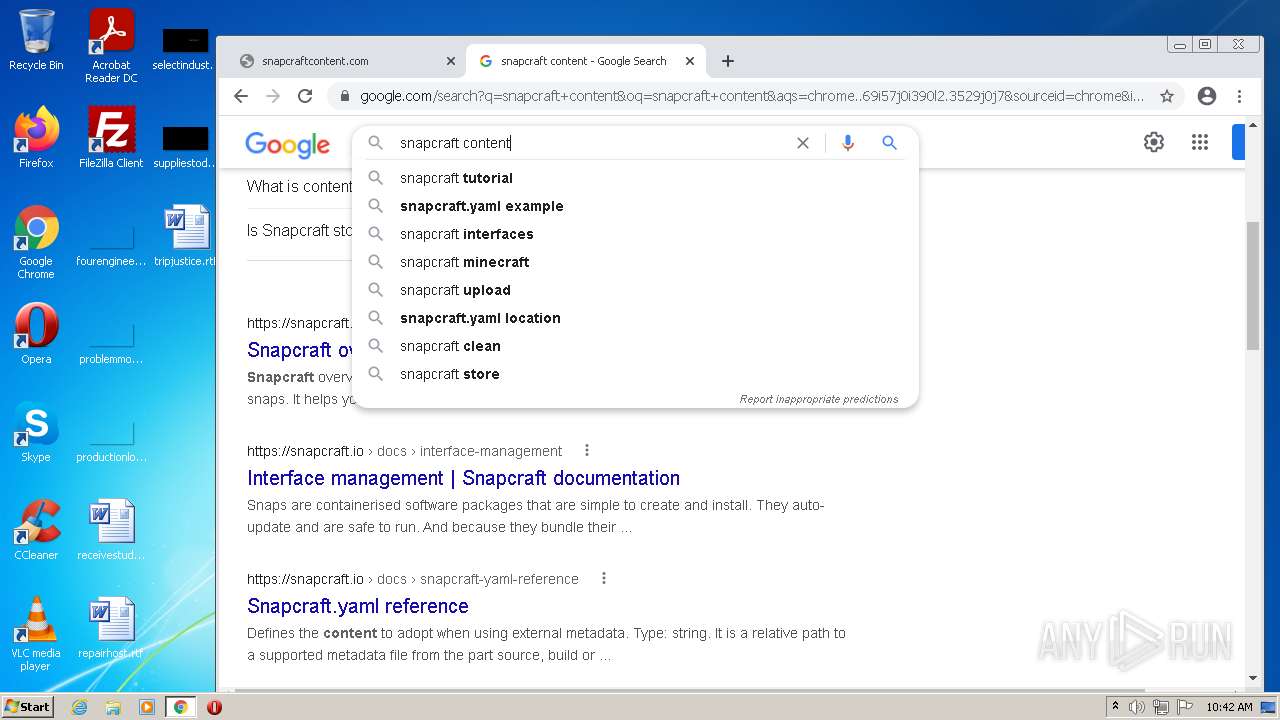The height and width of the screenshot is (720, 1280).
Task: Open the receivestud document on desktop
Action: [111, 530]
